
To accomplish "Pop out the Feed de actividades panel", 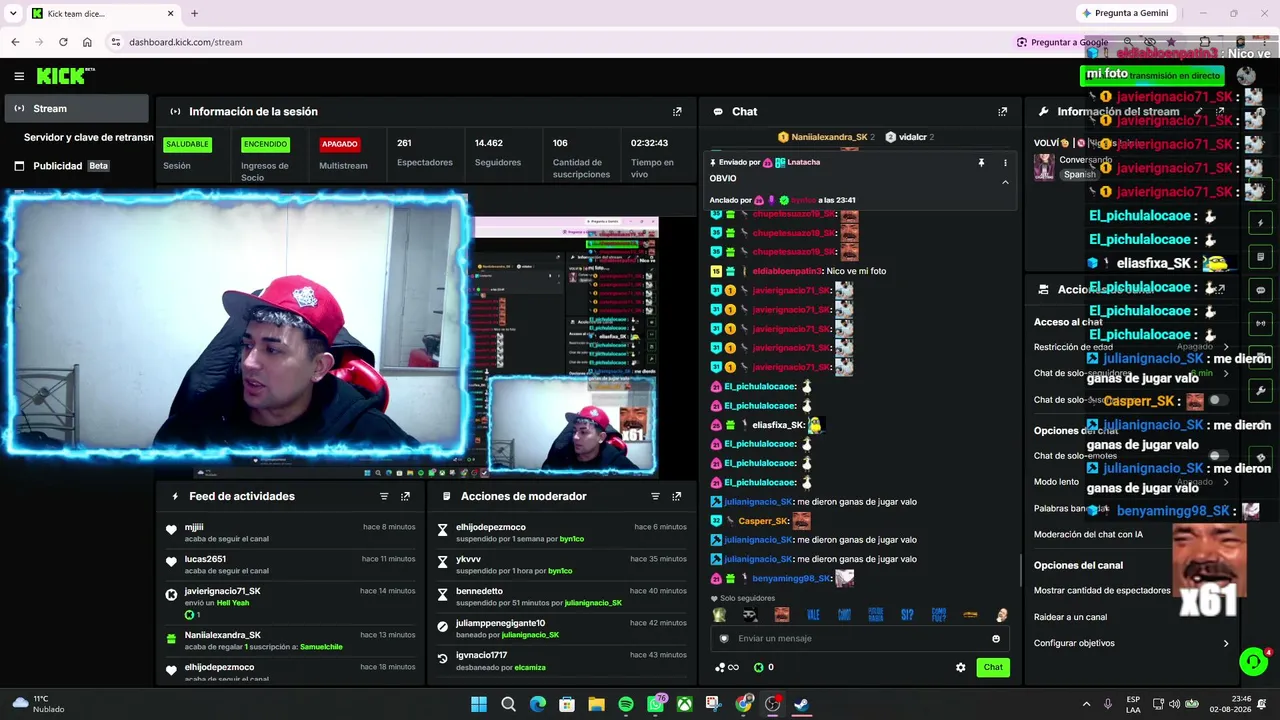I will 405,496.
